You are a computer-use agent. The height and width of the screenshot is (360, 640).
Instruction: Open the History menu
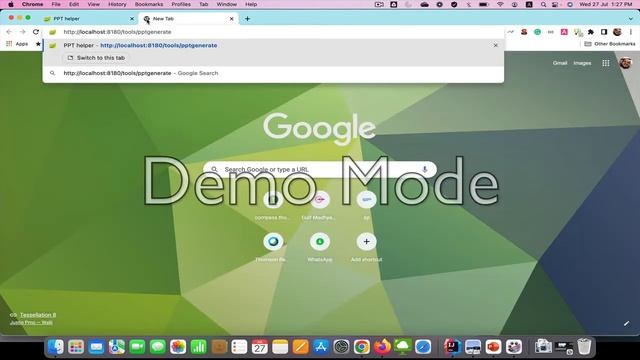click(x=117, y=4)
